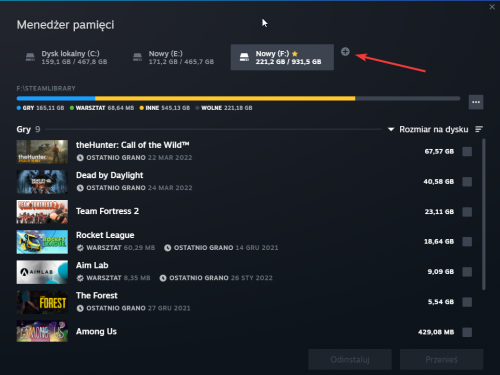Switch to Dysk lokalny (C:) drive tab

click(x=67, y=57)
